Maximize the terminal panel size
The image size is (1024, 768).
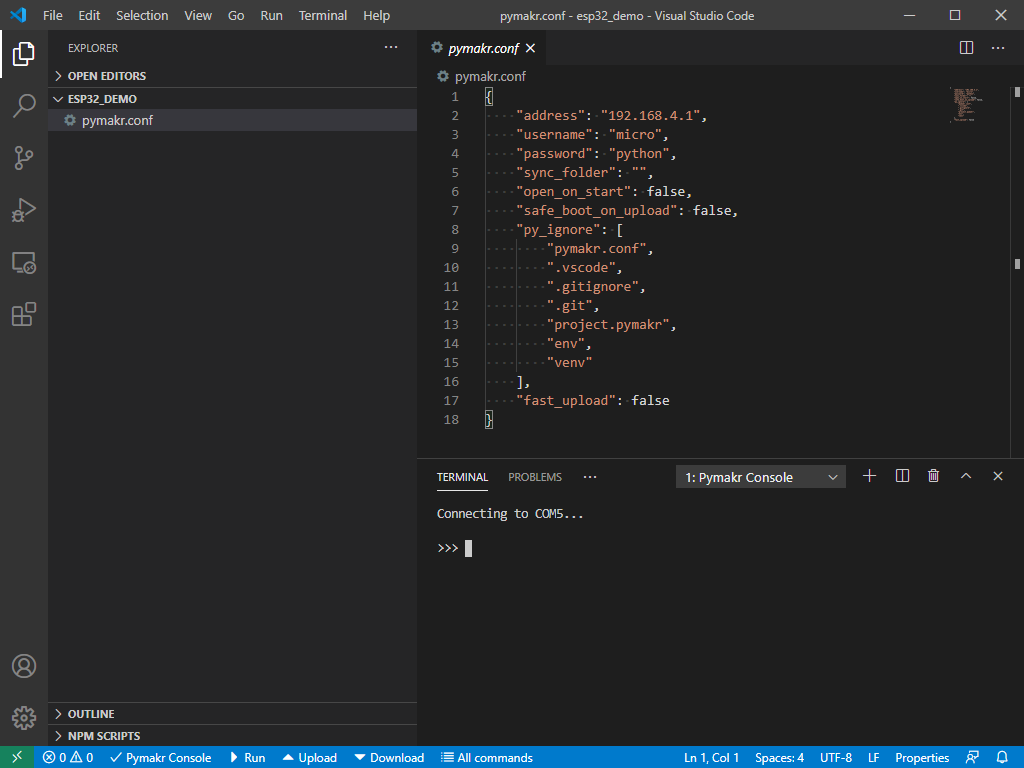tap(966, 477)
